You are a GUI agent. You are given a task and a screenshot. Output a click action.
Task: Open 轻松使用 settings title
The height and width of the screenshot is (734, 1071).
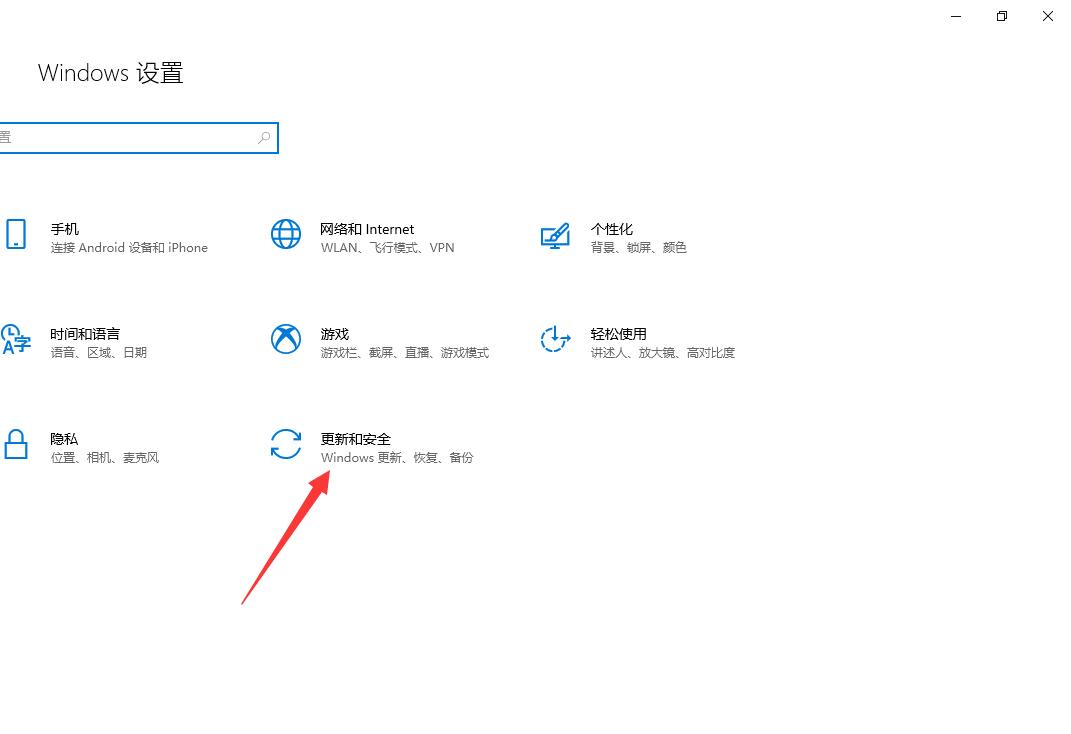pos(618,334)
